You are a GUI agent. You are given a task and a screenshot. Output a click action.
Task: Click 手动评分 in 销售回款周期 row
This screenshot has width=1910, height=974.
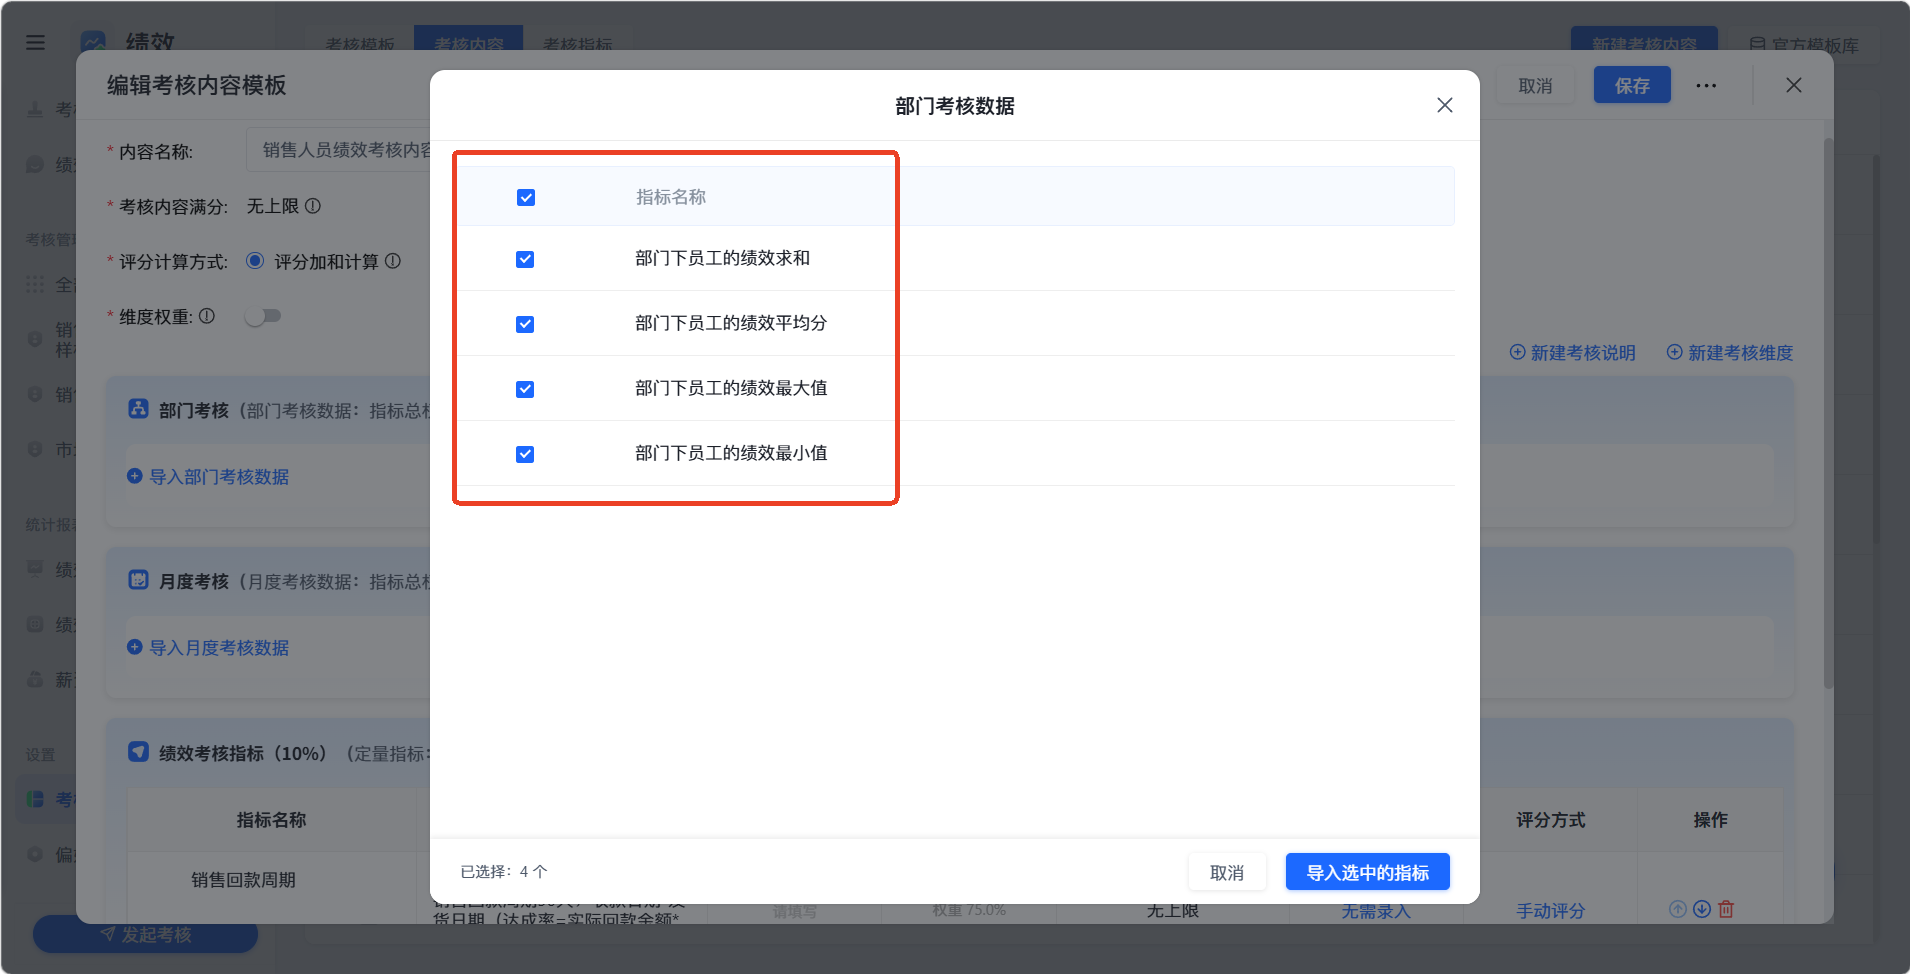click(1550, 911)
